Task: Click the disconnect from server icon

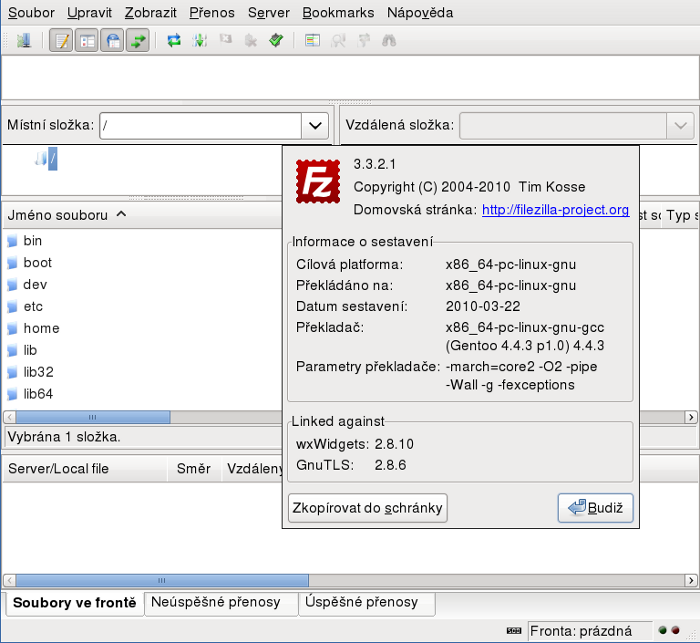Action: 250,41
